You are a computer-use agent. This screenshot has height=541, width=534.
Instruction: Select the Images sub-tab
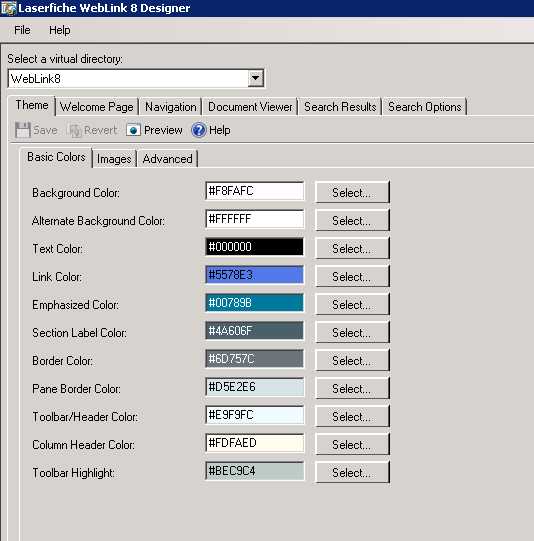(x=114, y=159)
